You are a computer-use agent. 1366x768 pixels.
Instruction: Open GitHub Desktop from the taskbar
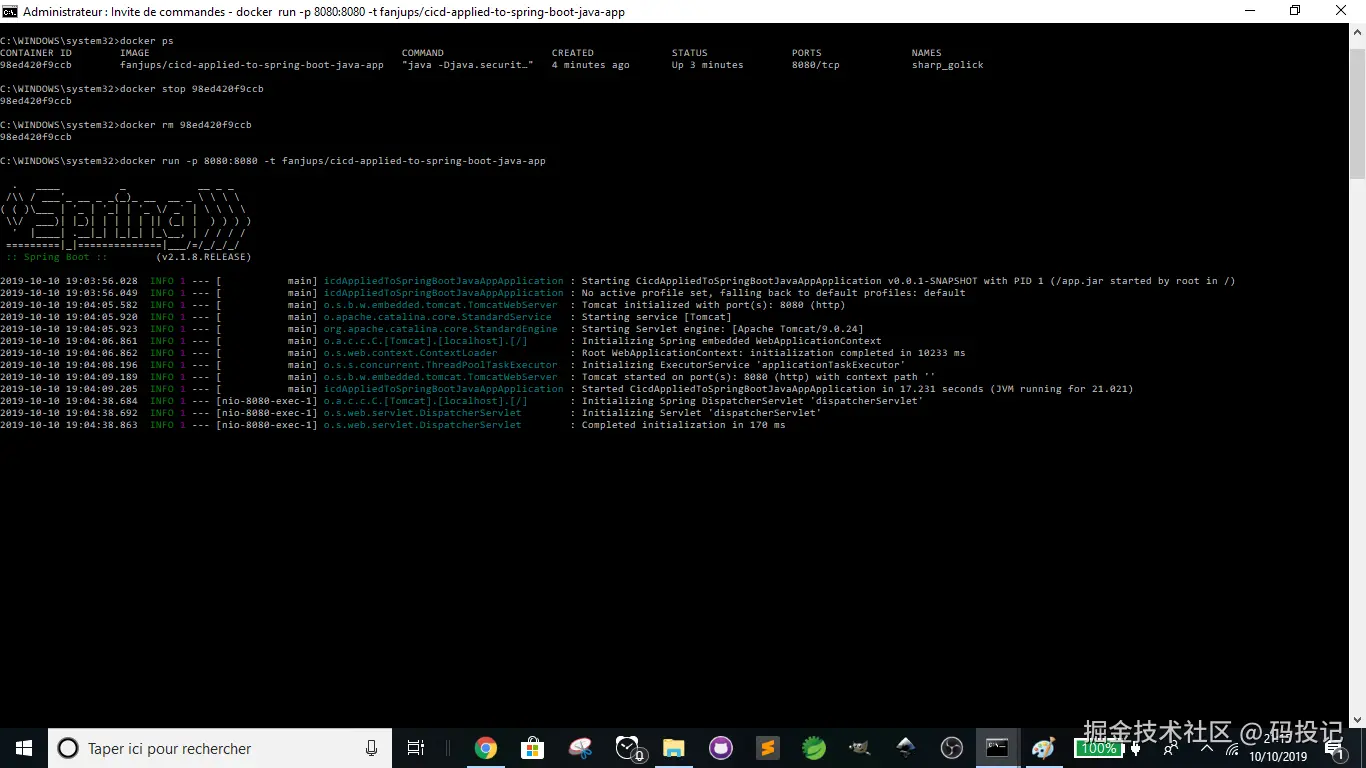pyautogui.click(x=721, y=748)
